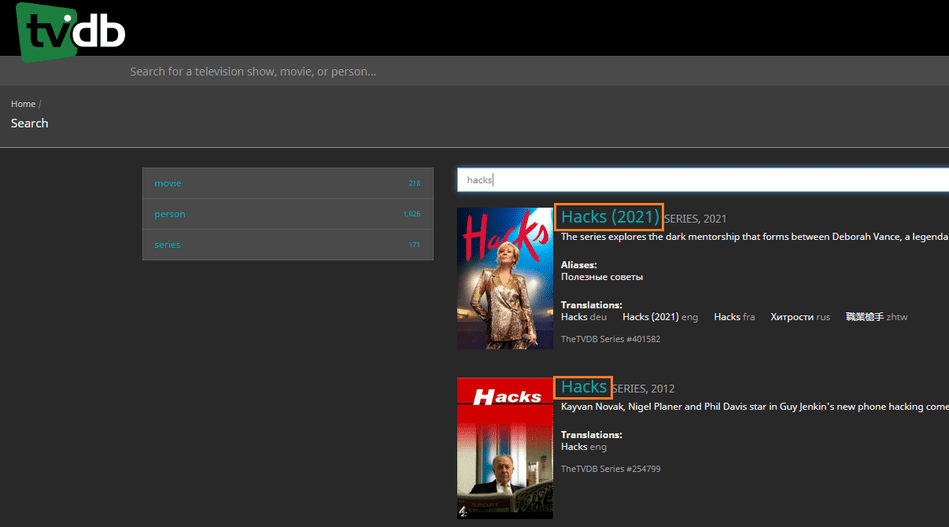
Task: Select SERIES, 2021 label
Action: click(695, 219)
